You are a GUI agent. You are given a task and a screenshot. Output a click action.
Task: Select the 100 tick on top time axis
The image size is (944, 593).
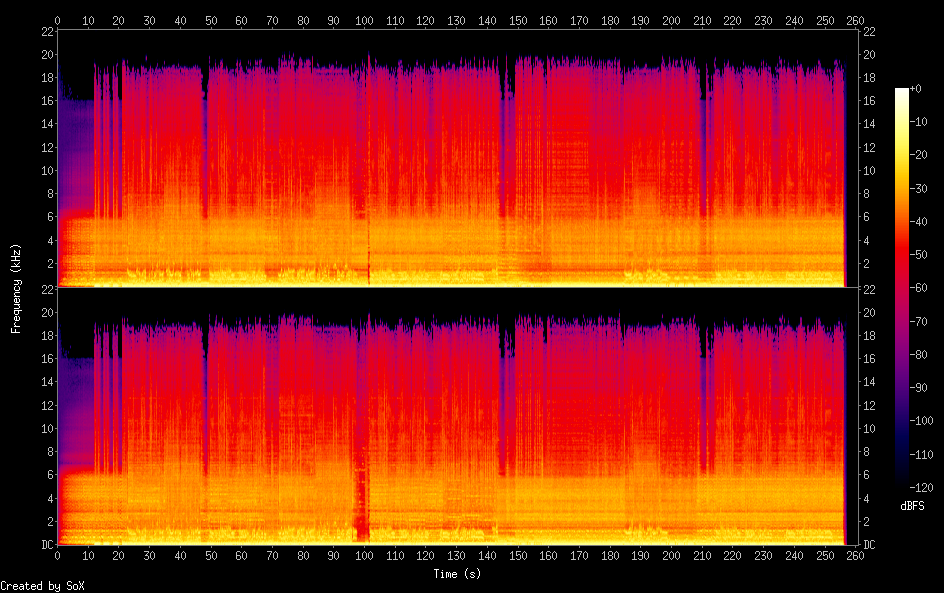tap(364, 20)
